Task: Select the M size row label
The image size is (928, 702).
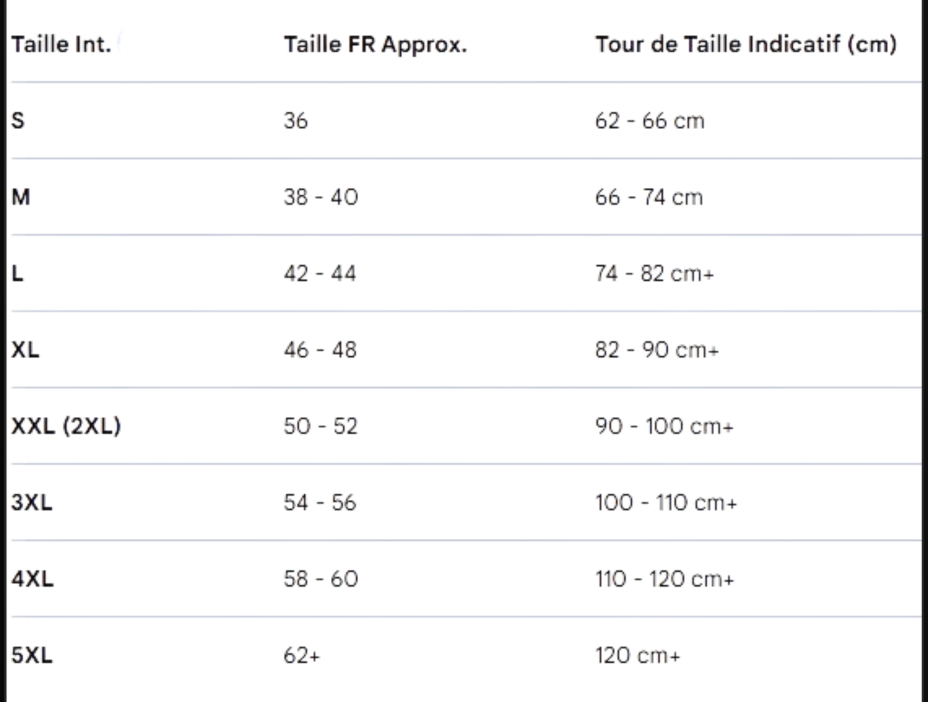Action: [x=19, y=197]
